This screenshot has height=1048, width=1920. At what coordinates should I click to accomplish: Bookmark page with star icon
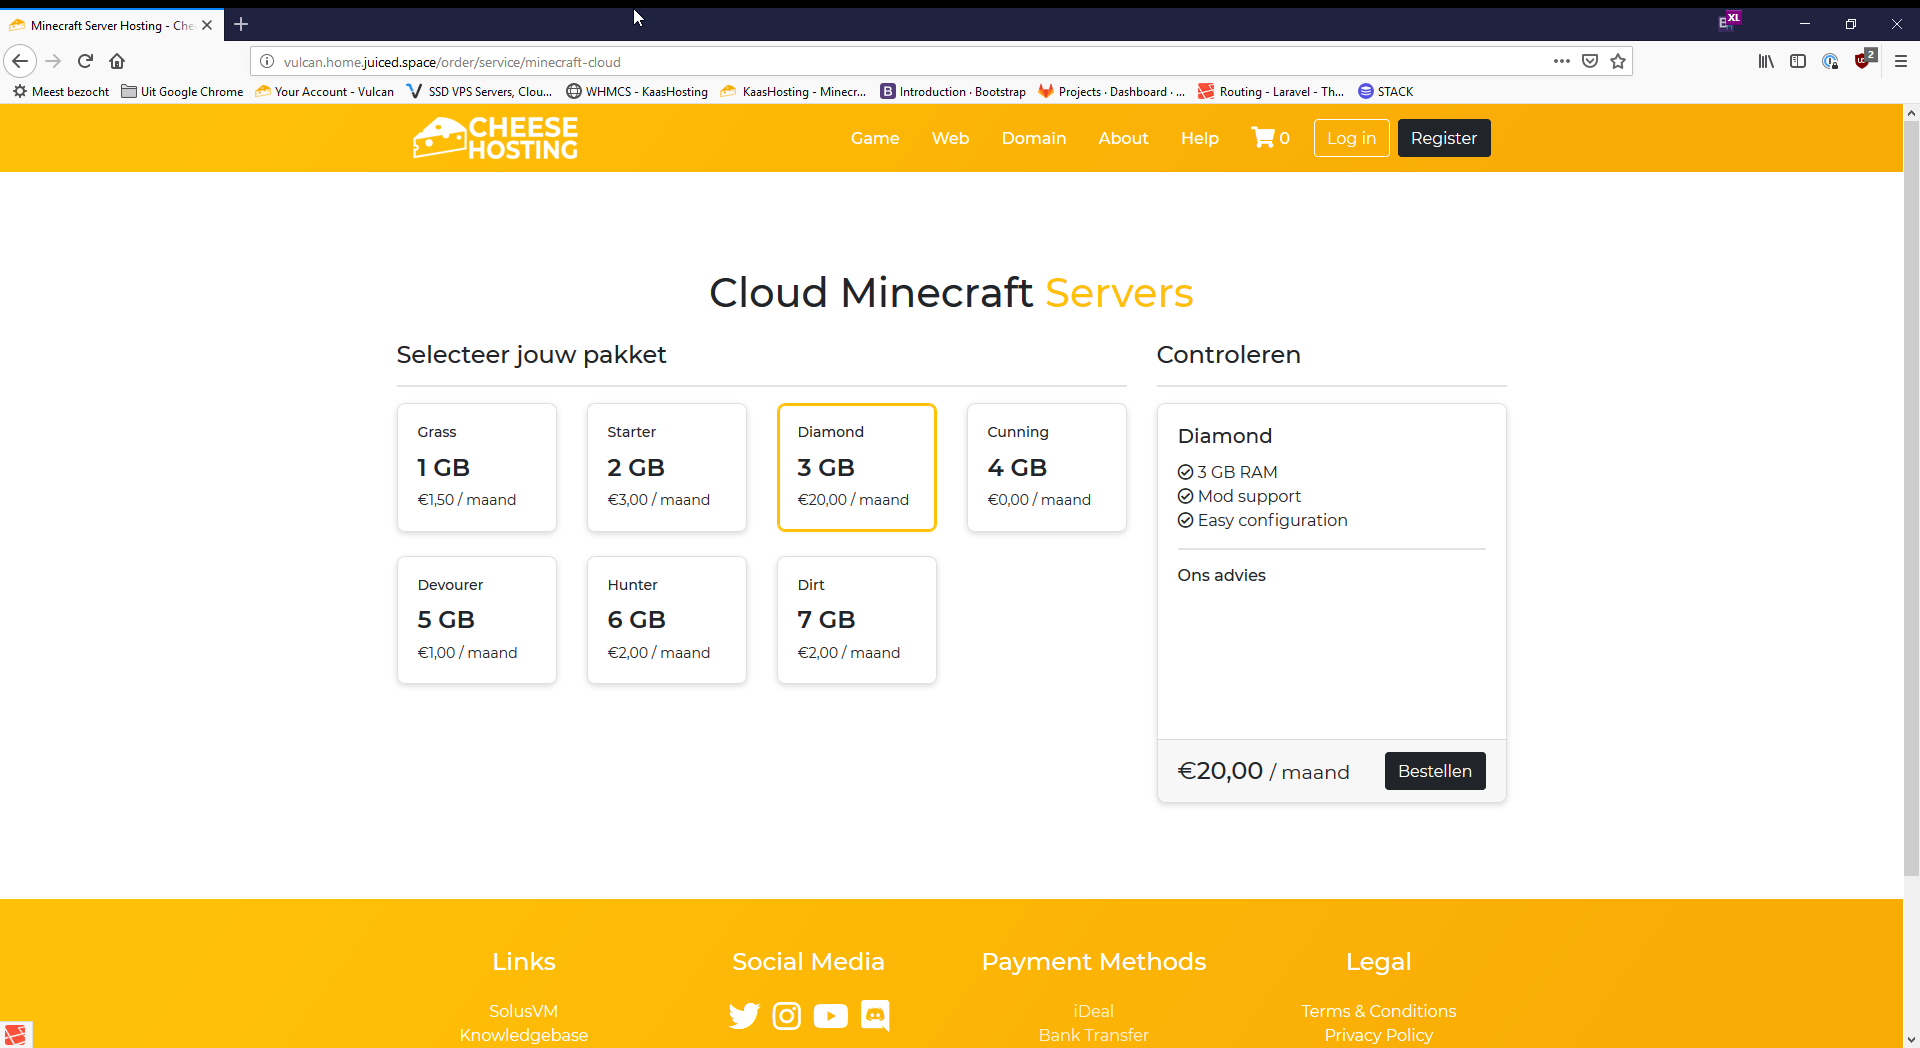(x=1618, y=62)
